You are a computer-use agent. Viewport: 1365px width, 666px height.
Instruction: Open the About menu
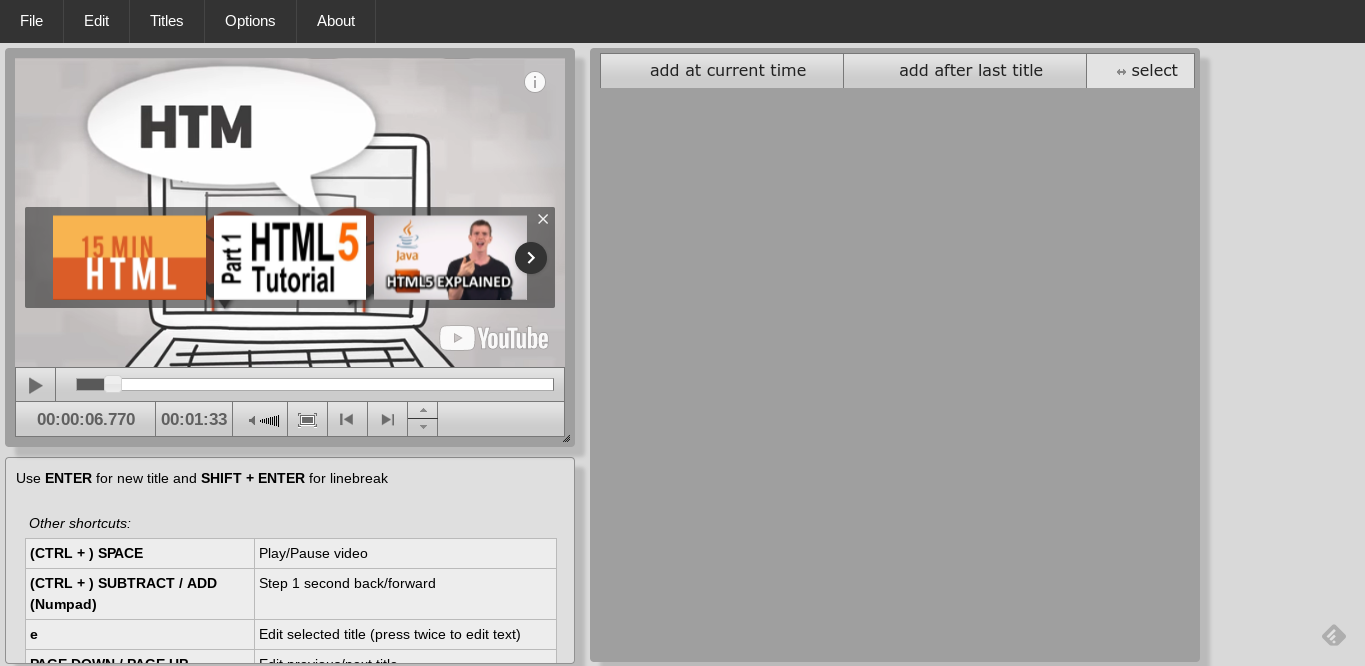point(336,21)
